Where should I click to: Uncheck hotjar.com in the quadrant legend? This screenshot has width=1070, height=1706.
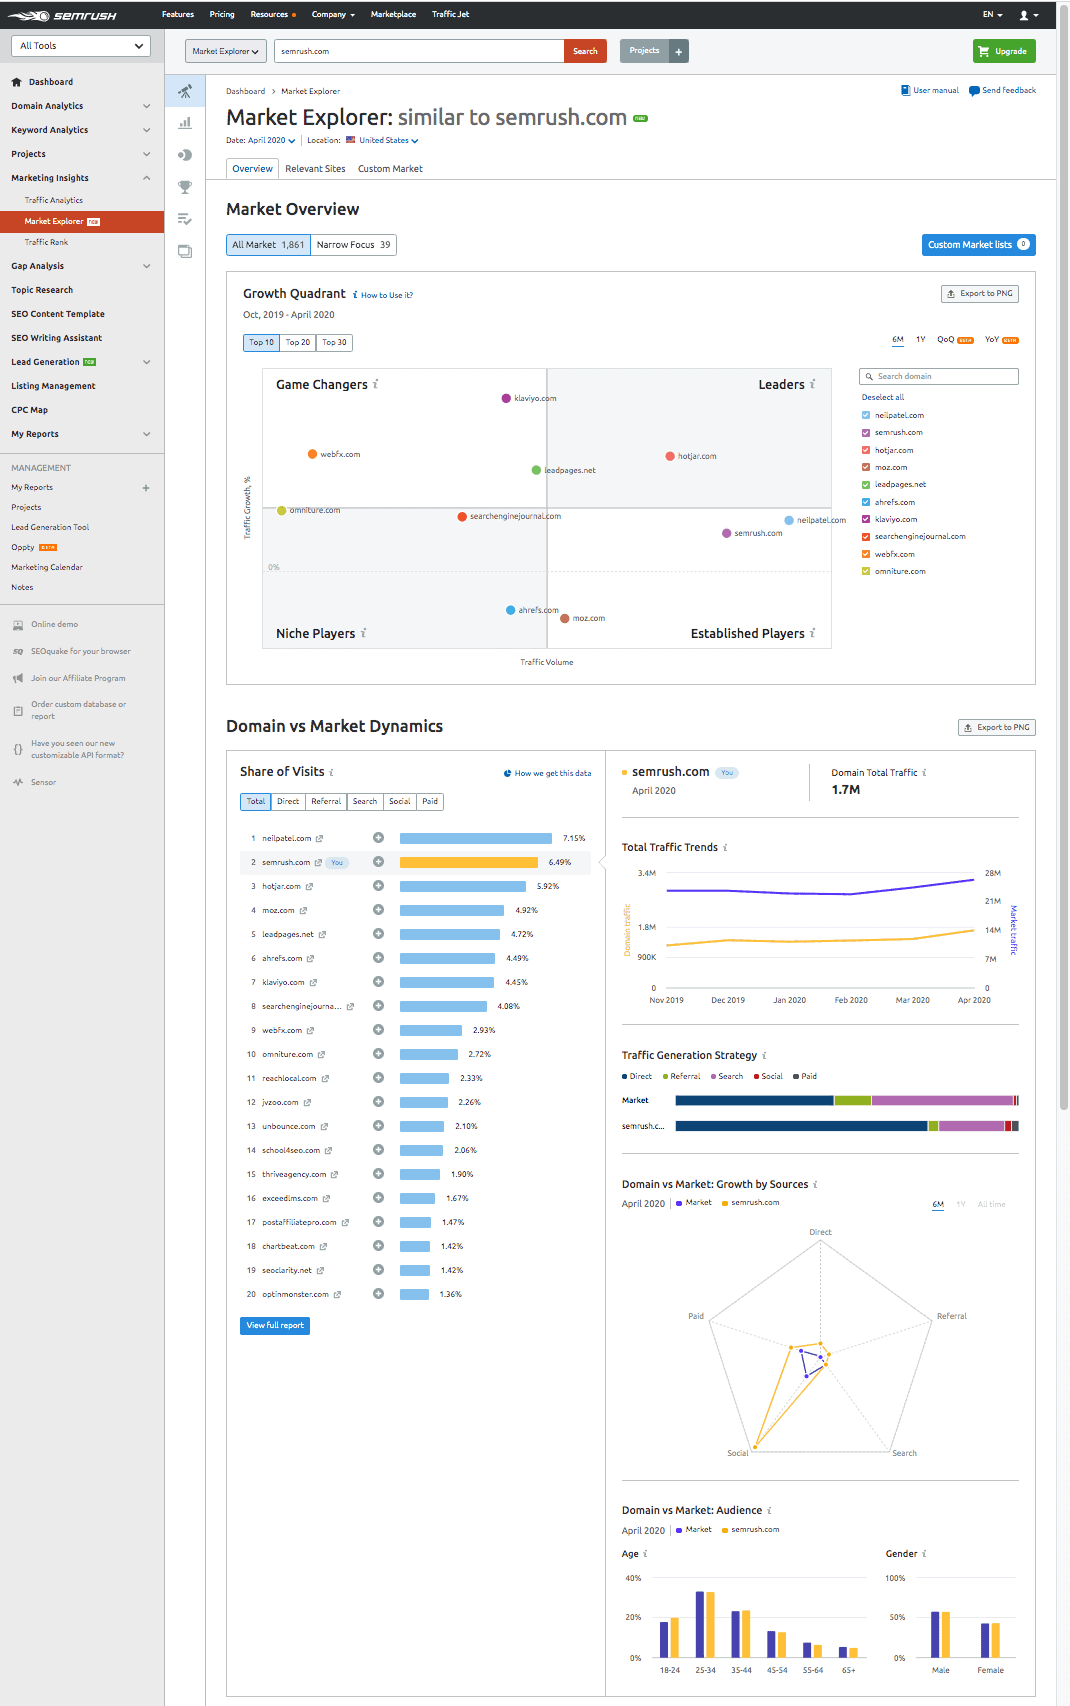866,450
